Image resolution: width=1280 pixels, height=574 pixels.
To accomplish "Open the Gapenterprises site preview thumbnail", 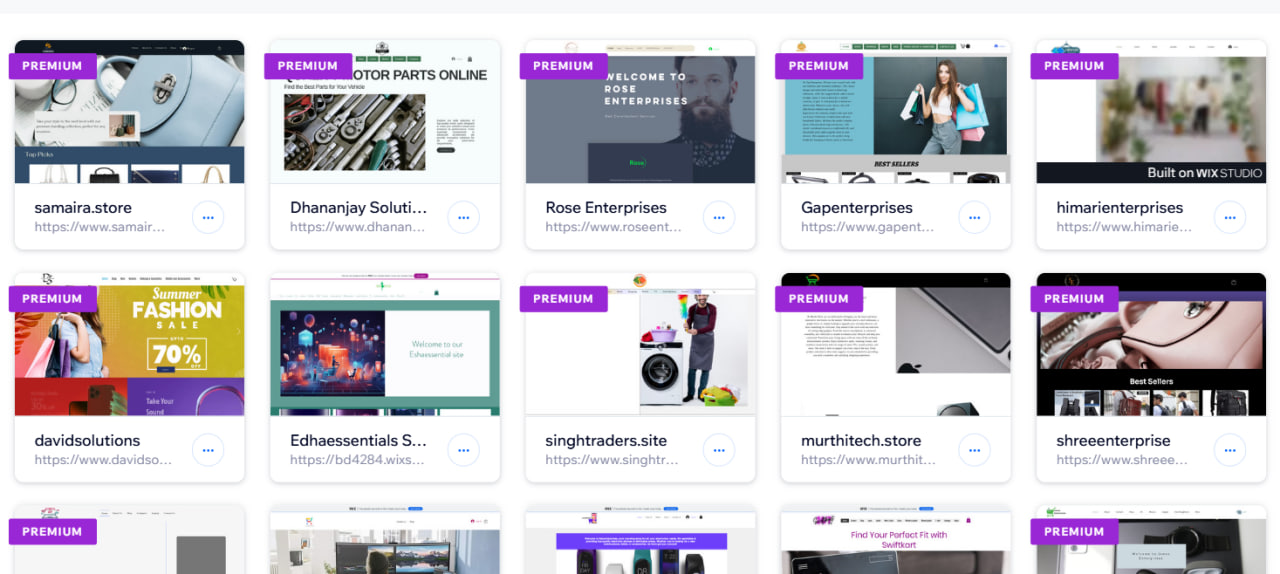I will coord(896,112).
